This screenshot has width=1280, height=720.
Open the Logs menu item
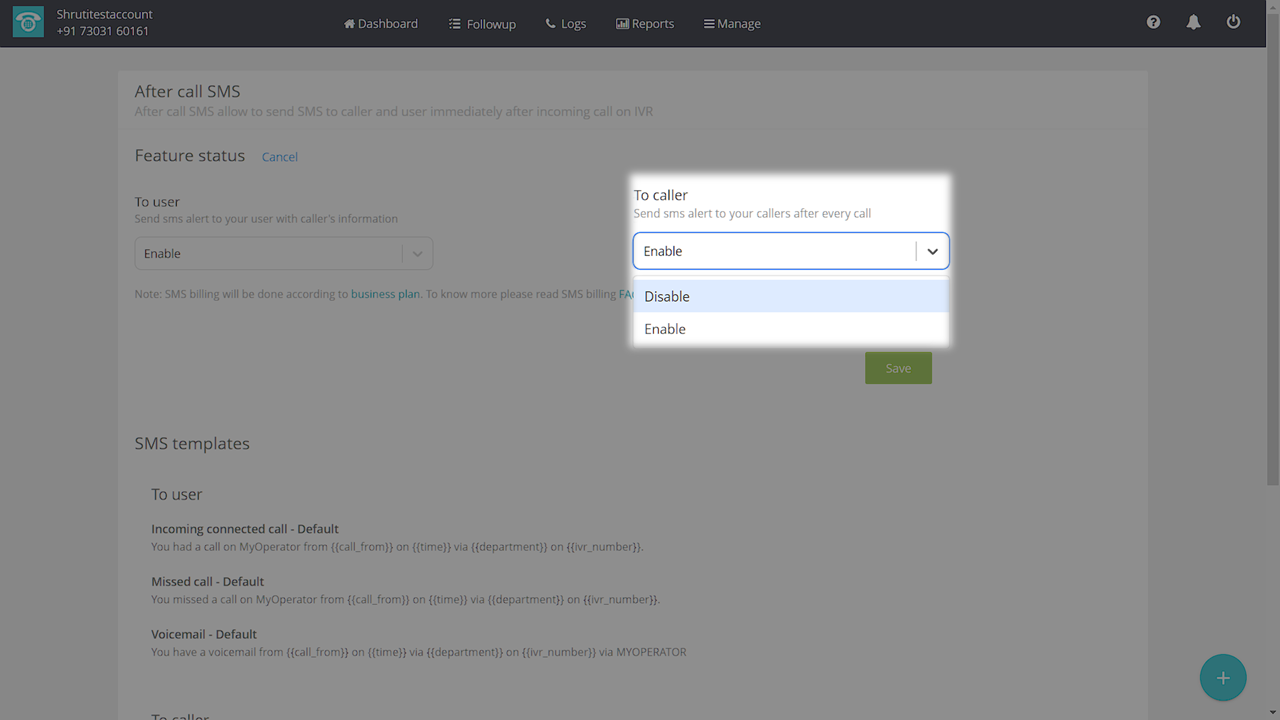click(566, 23)
